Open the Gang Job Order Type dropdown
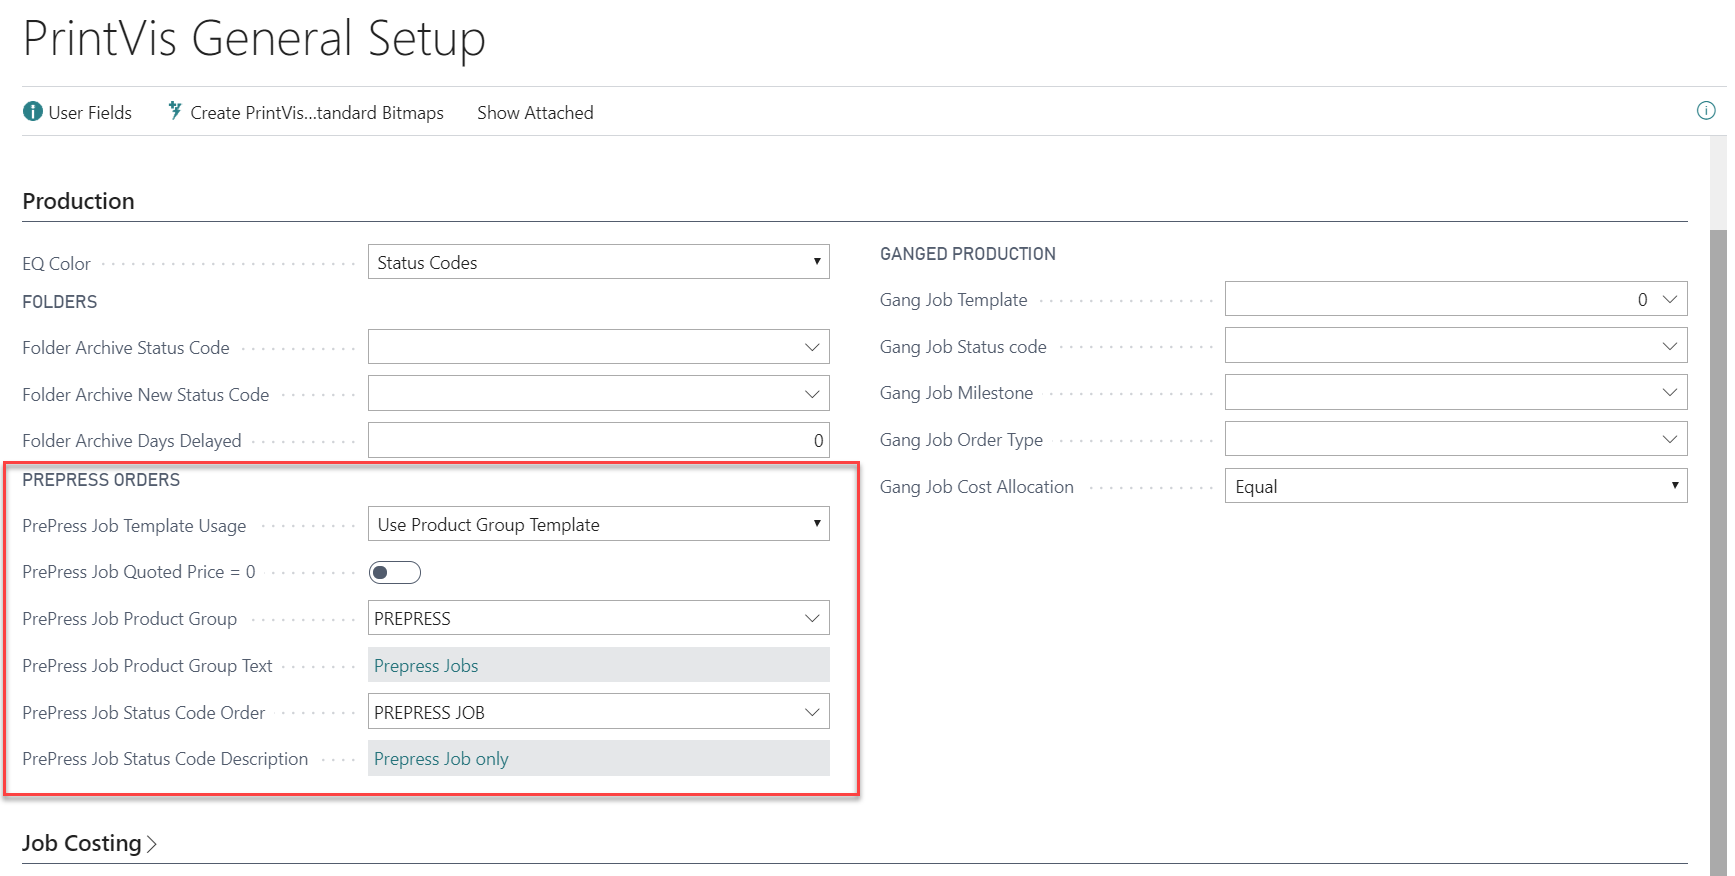The width and height of the screenshot is (1735, 876). click(1670, 439)
